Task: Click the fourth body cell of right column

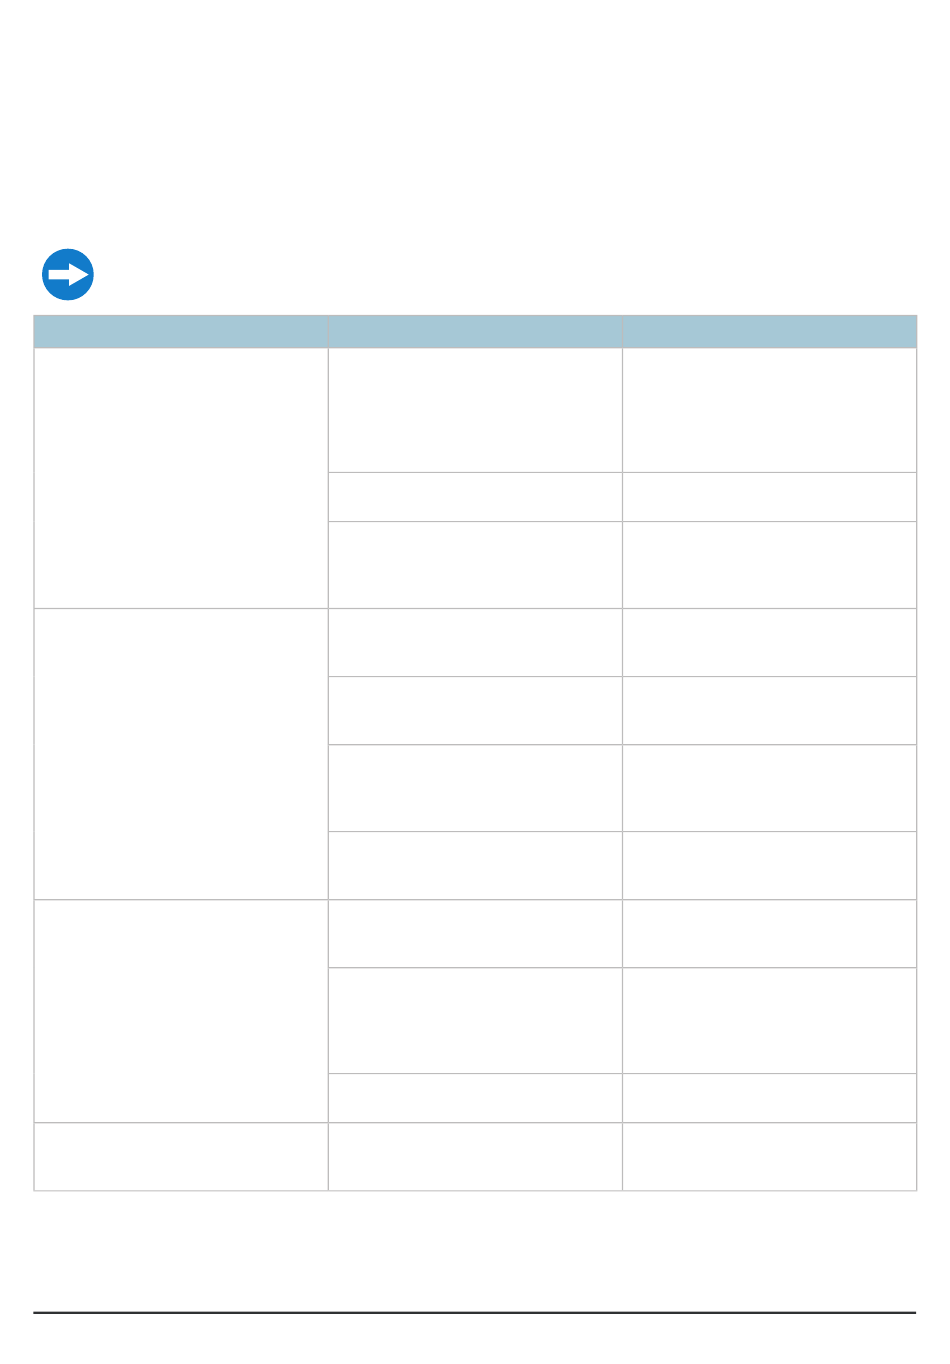Action: [x=769, y=643]
